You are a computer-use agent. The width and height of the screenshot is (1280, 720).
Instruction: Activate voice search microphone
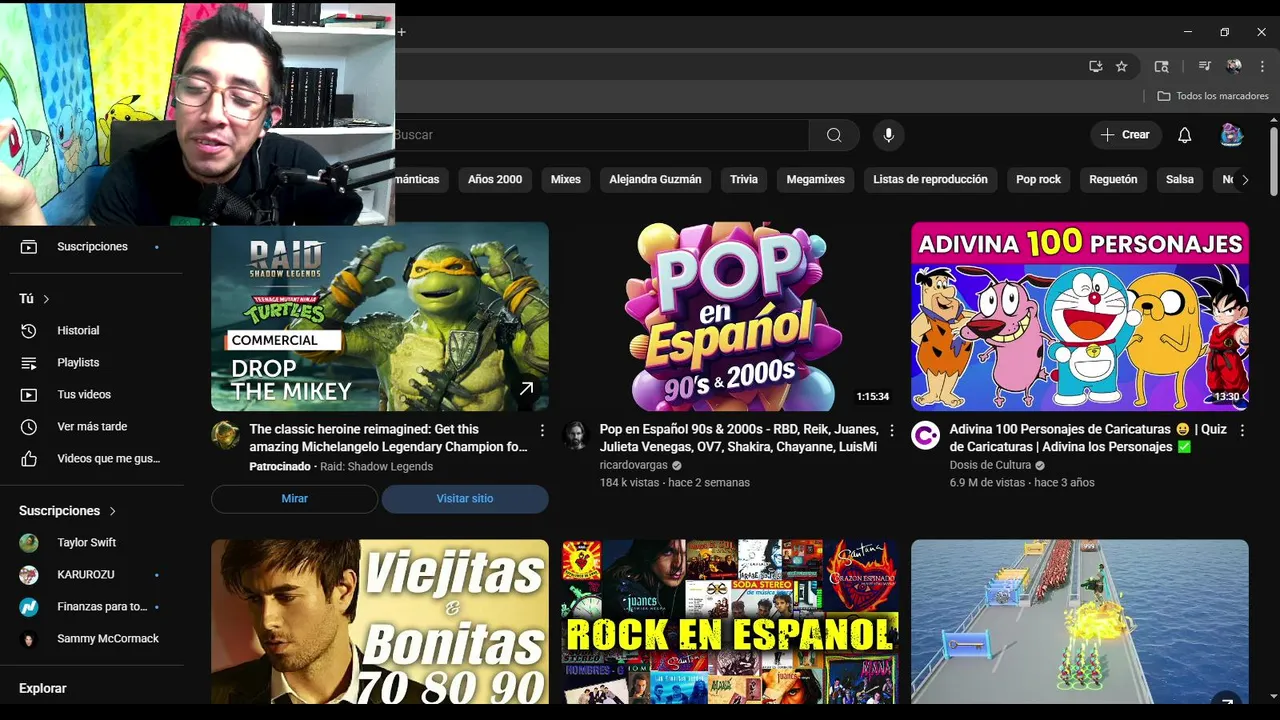pyautogui.click(x=888, y=135)
